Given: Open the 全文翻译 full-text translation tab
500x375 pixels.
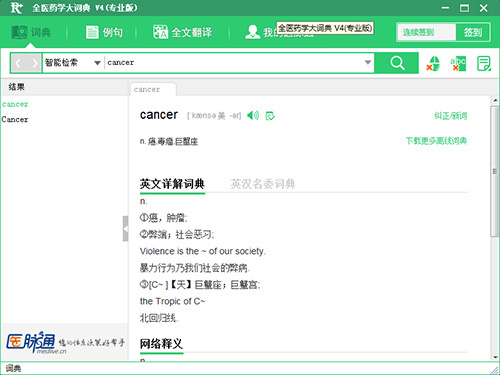Looking at the screenshot, I should coord(183,32).
